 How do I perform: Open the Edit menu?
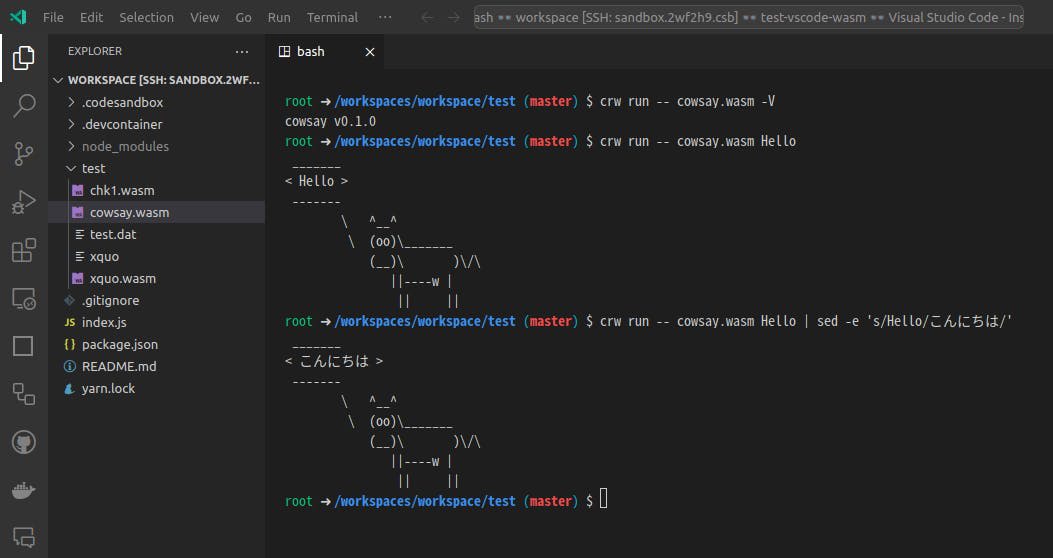91,17
